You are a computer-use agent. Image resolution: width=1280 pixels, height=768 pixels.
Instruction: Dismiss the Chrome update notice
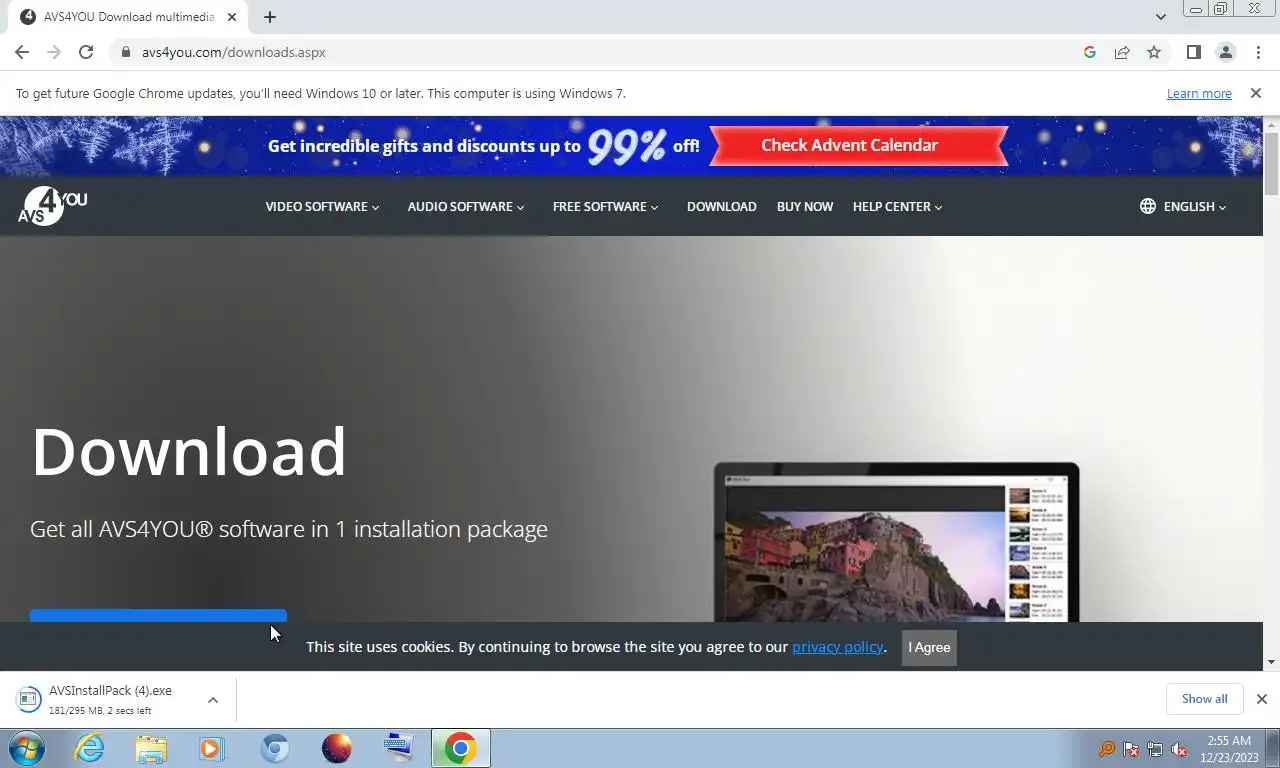tap(1256, 93)
